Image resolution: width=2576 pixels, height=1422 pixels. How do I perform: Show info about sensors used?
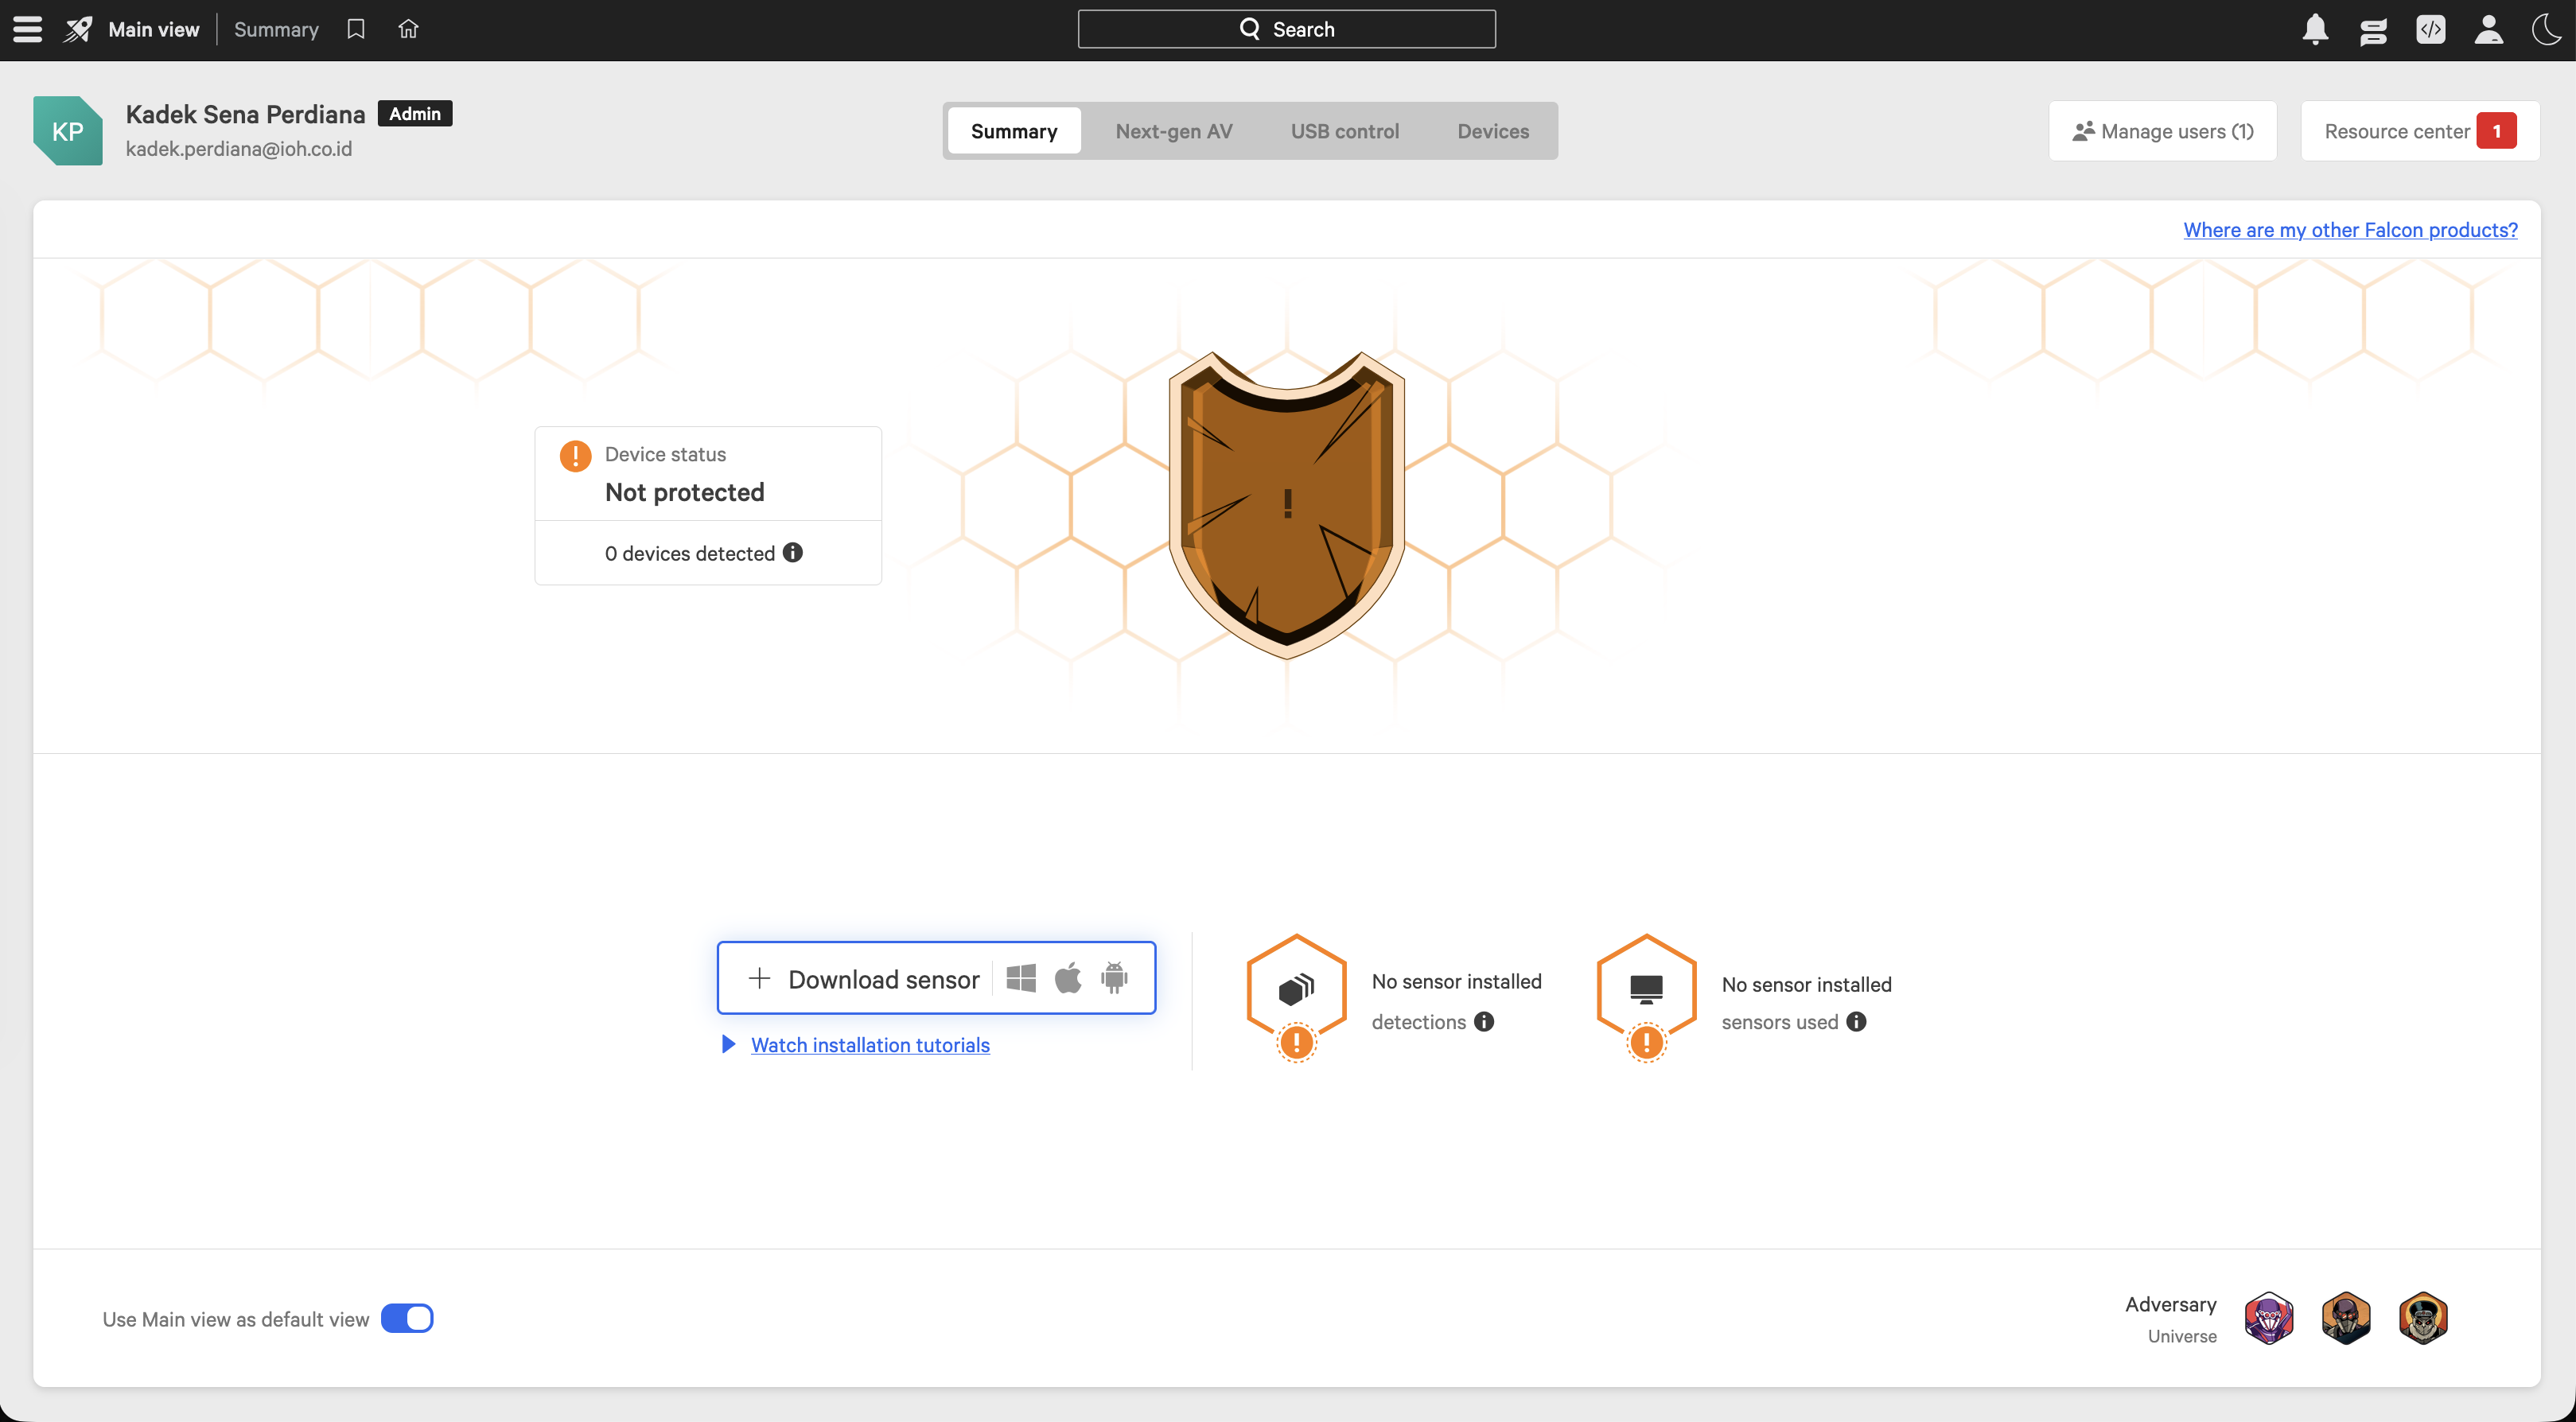click(x=1856, y=1021)
